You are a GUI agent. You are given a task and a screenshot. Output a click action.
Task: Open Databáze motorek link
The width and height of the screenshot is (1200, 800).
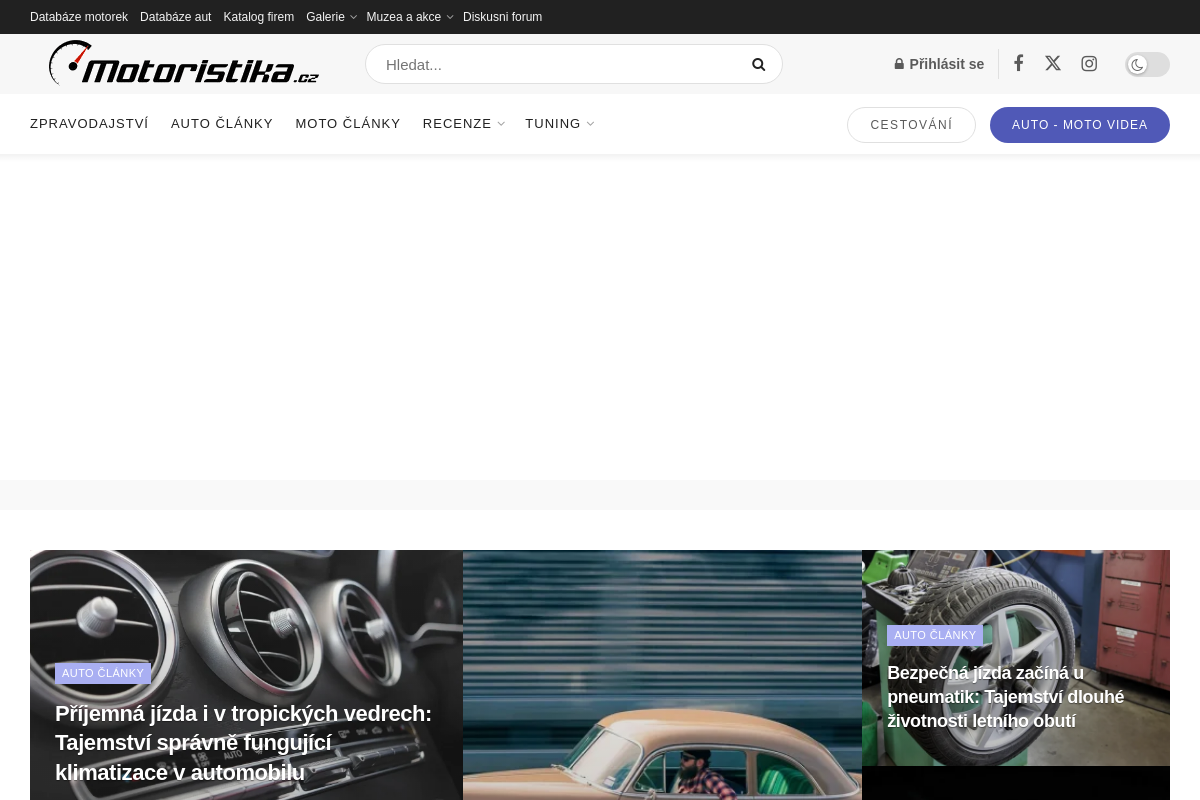click(79, 17)
